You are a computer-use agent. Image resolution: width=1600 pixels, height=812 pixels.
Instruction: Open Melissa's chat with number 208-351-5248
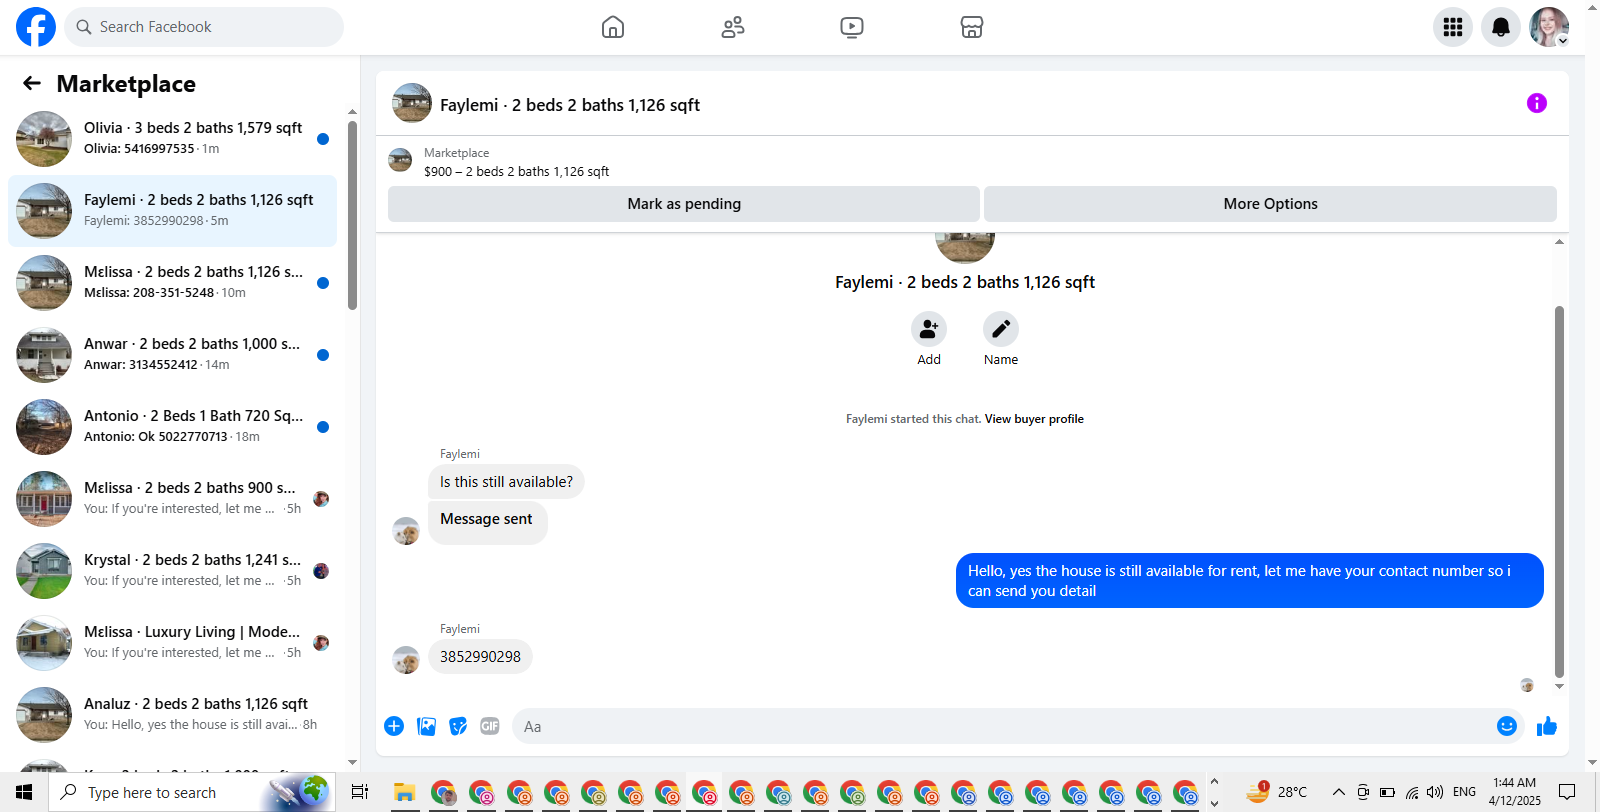(x=172, y=283)
